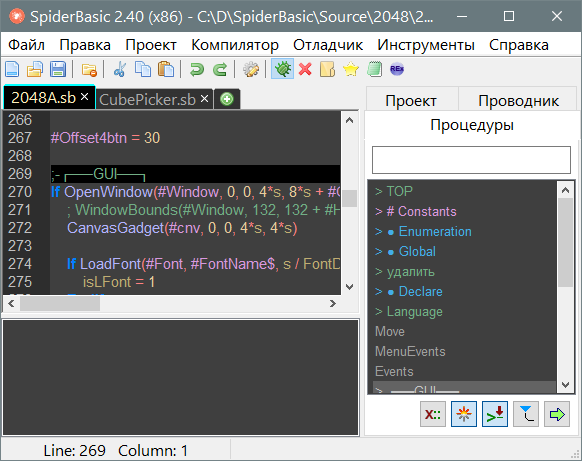Jump to > Global marker

[x=405, y=251]
